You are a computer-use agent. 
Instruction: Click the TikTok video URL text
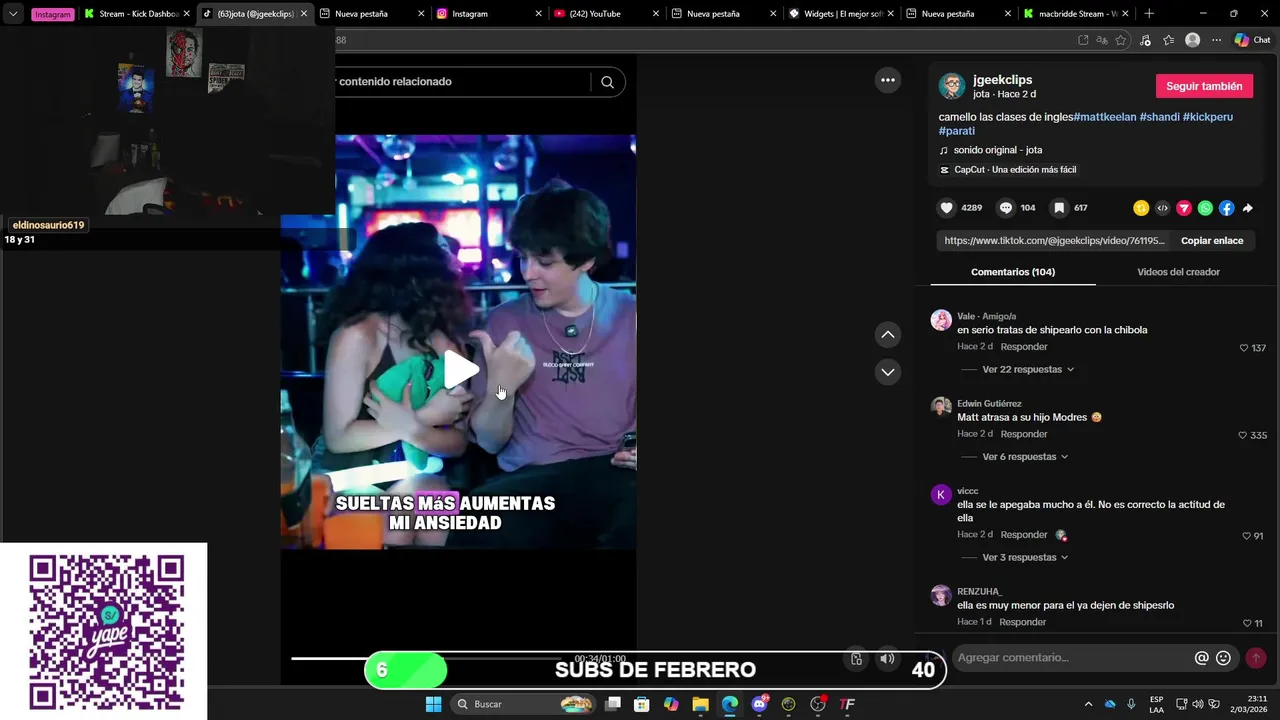click(x=1054, y=241)
